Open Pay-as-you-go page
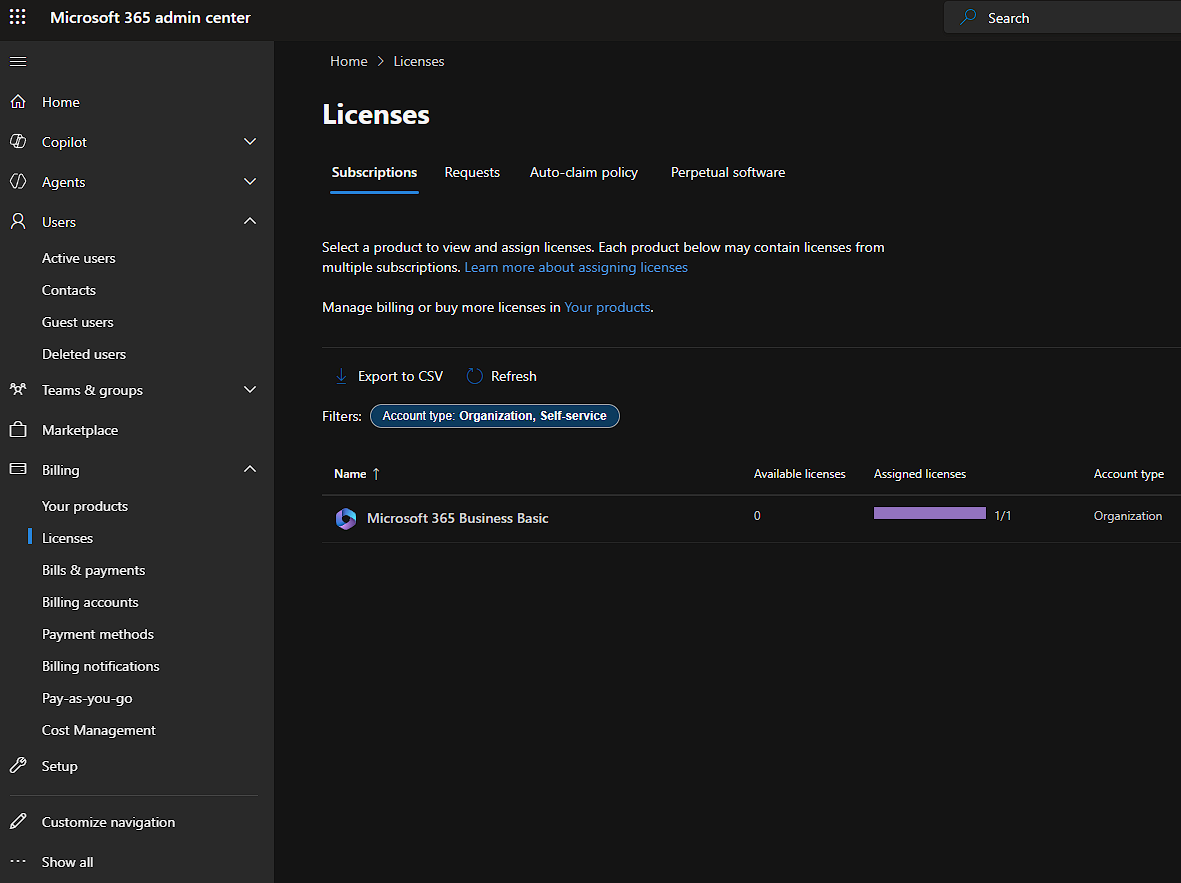The height and width of the screenshot is (883, 1181). click(x=87, y=698)
